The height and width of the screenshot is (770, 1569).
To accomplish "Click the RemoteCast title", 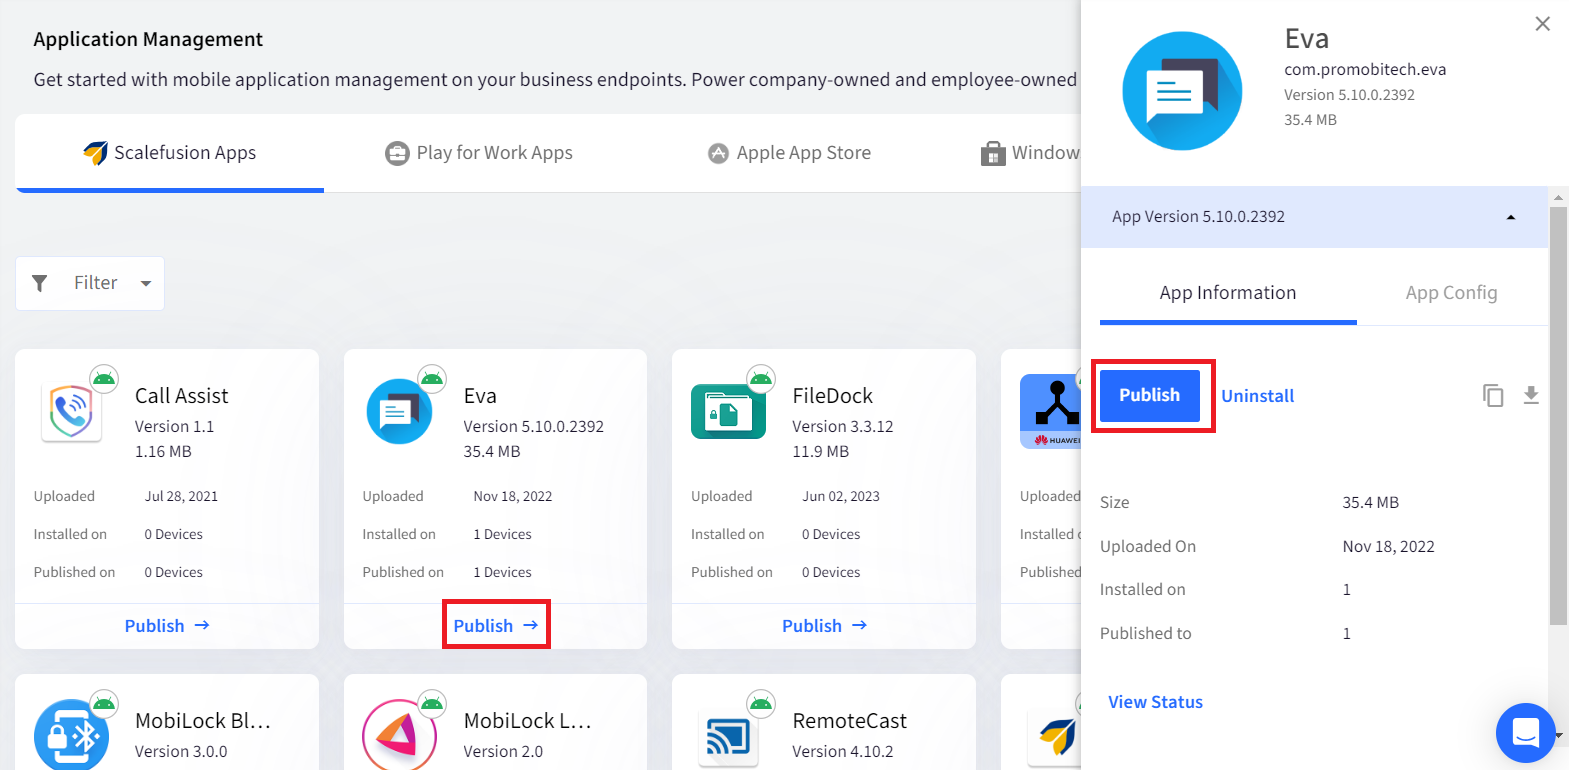I will pos(850,721).
